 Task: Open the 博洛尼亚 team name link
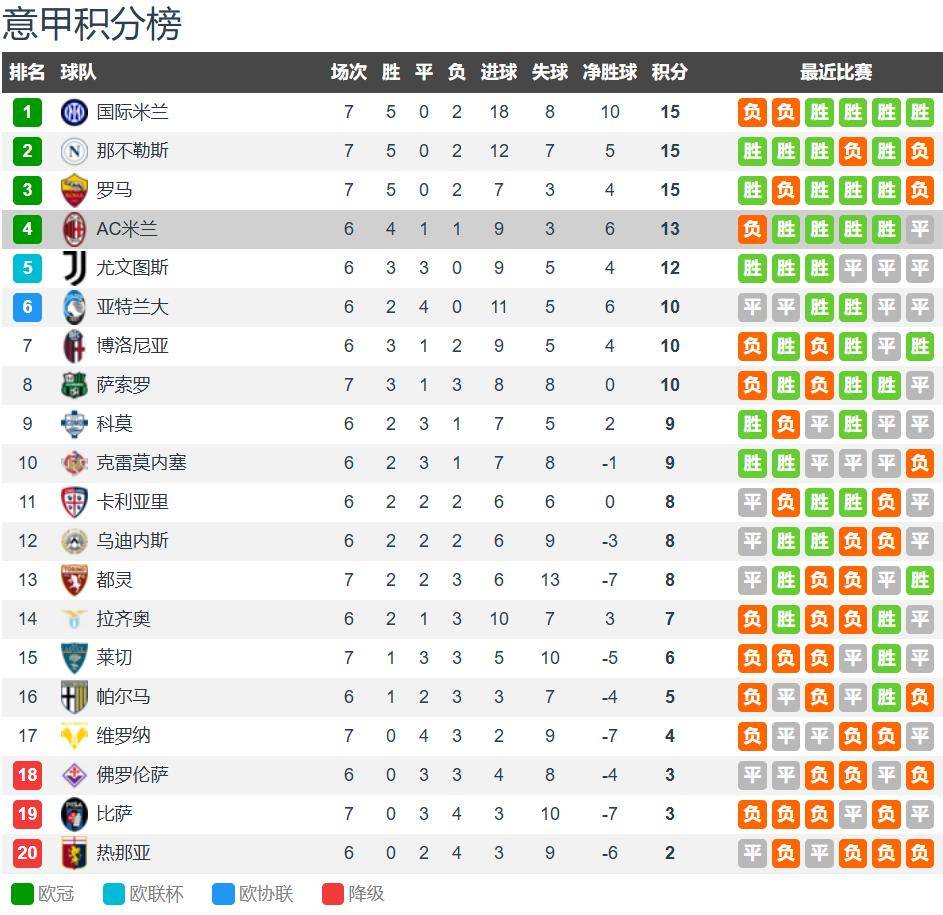pos(132,346)
